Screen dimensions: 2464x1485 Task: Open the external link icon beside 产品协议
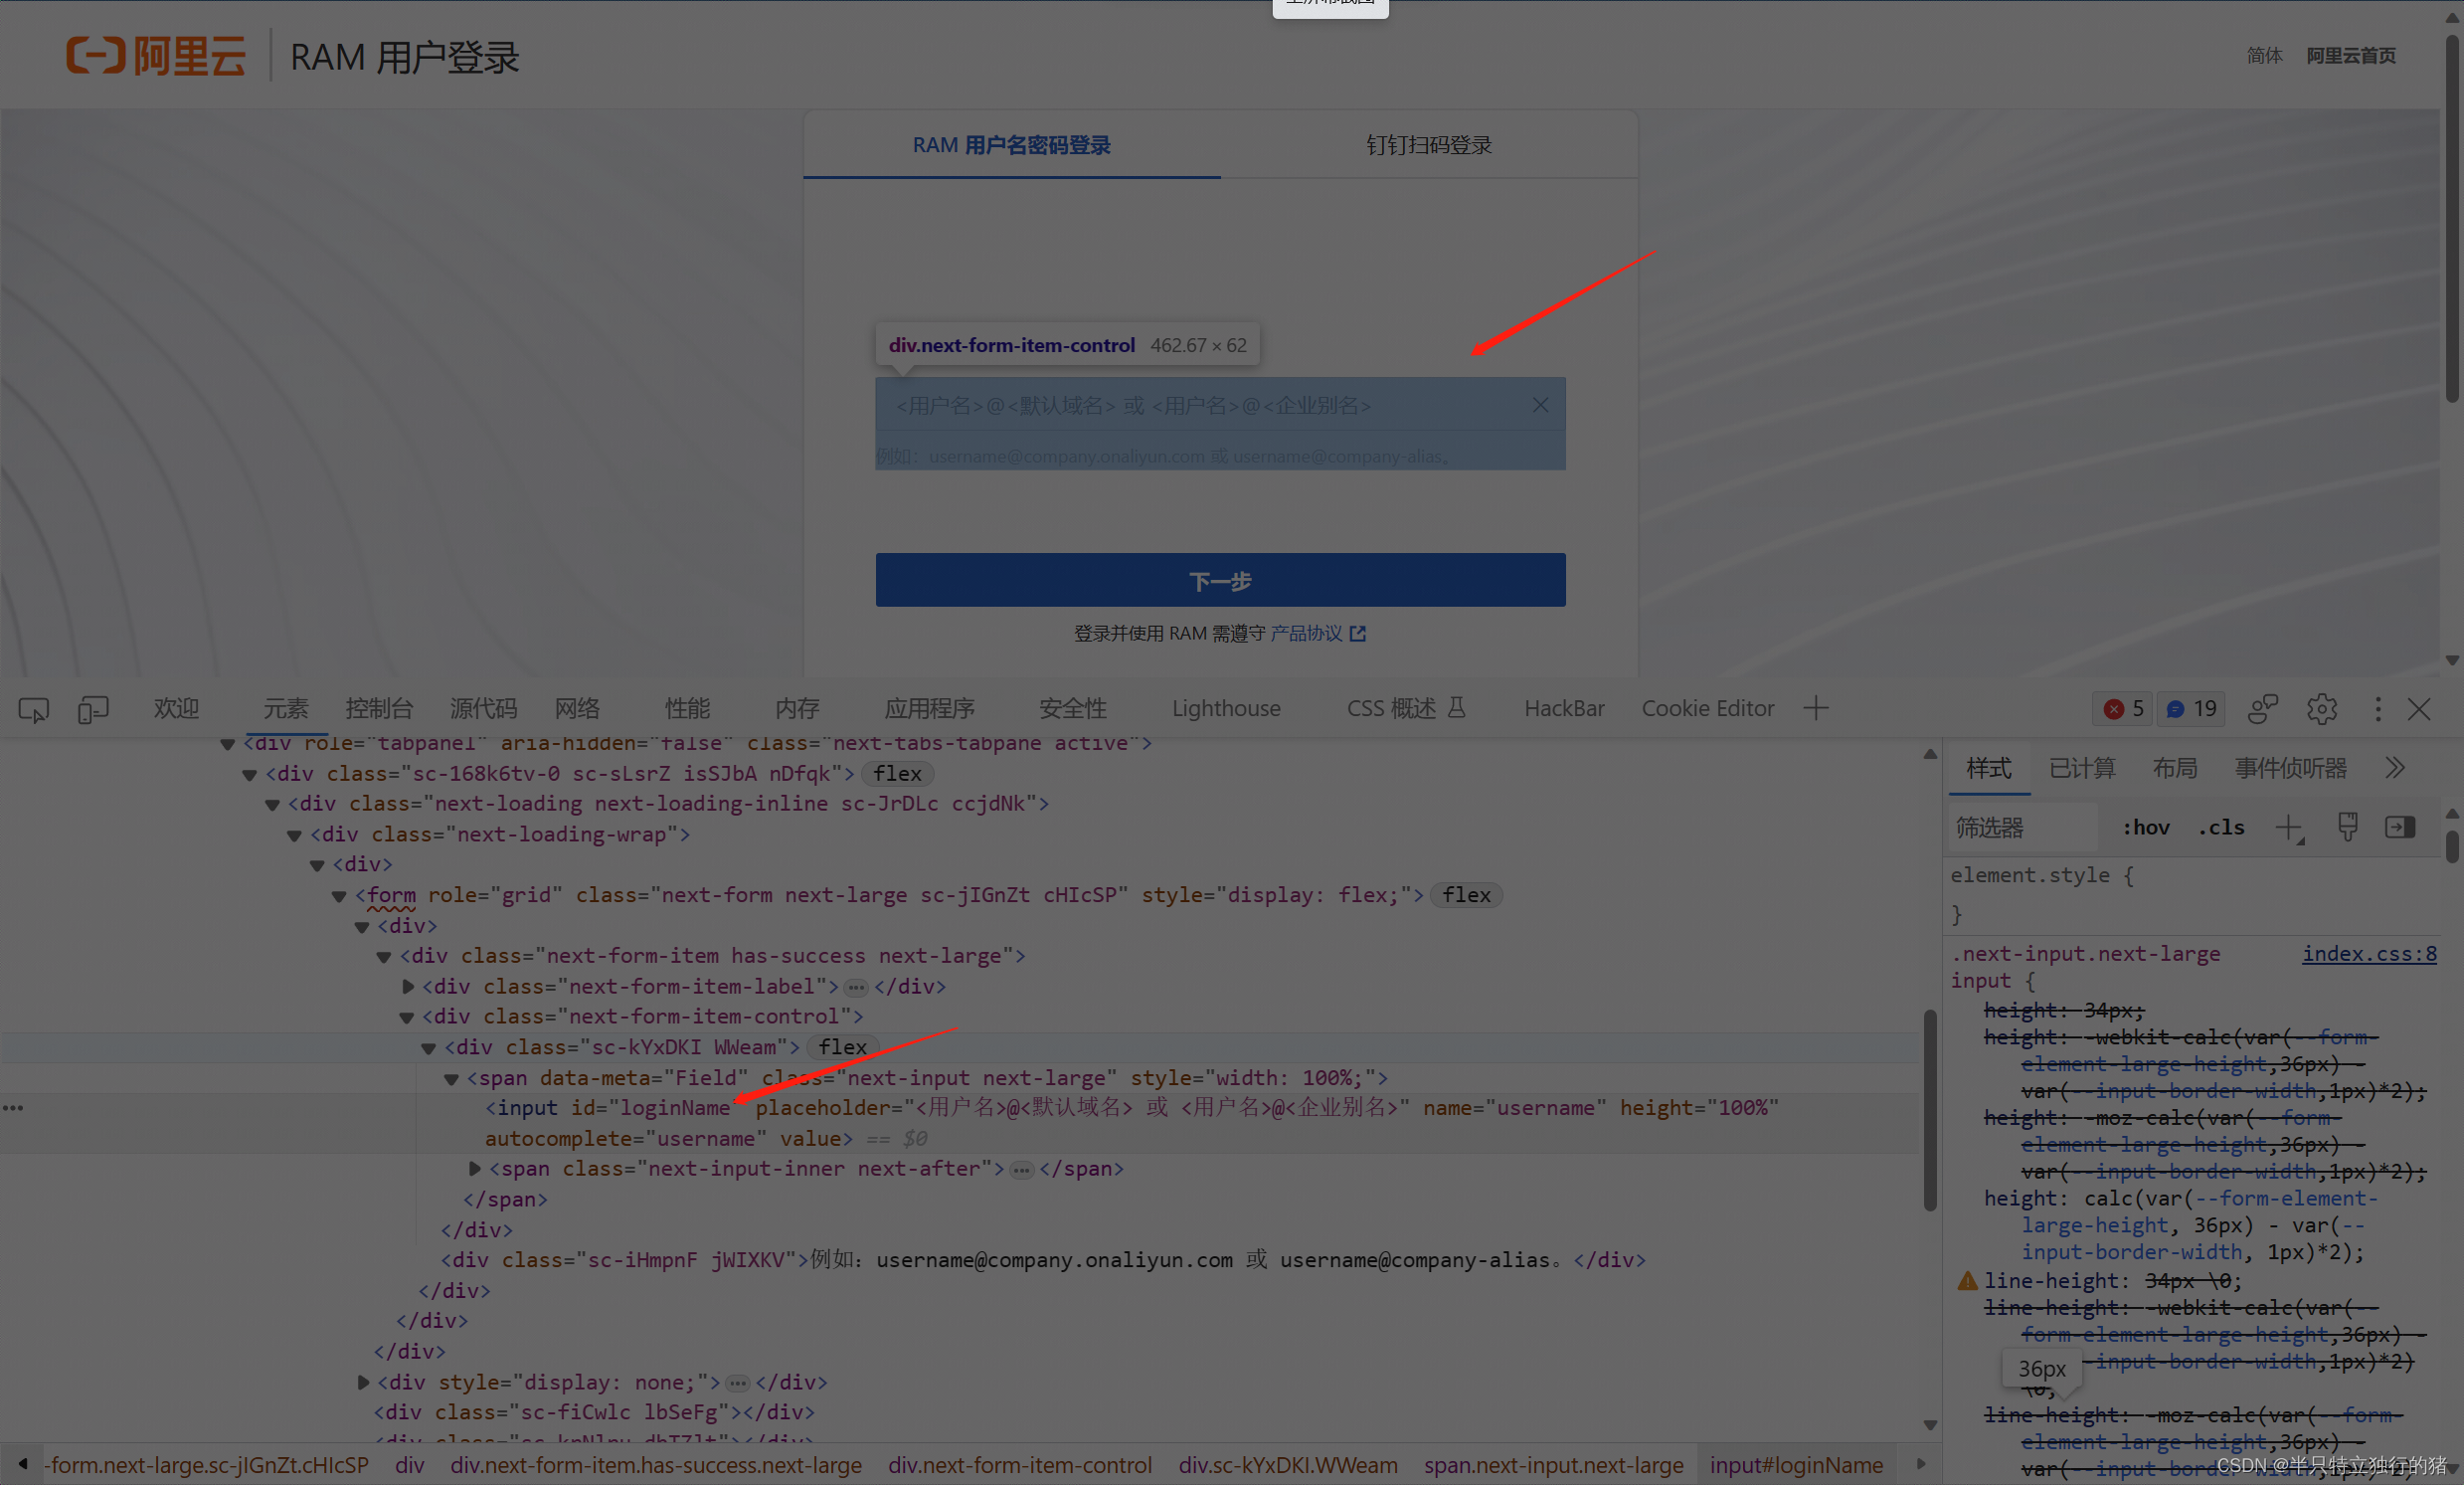point(1357,633)
